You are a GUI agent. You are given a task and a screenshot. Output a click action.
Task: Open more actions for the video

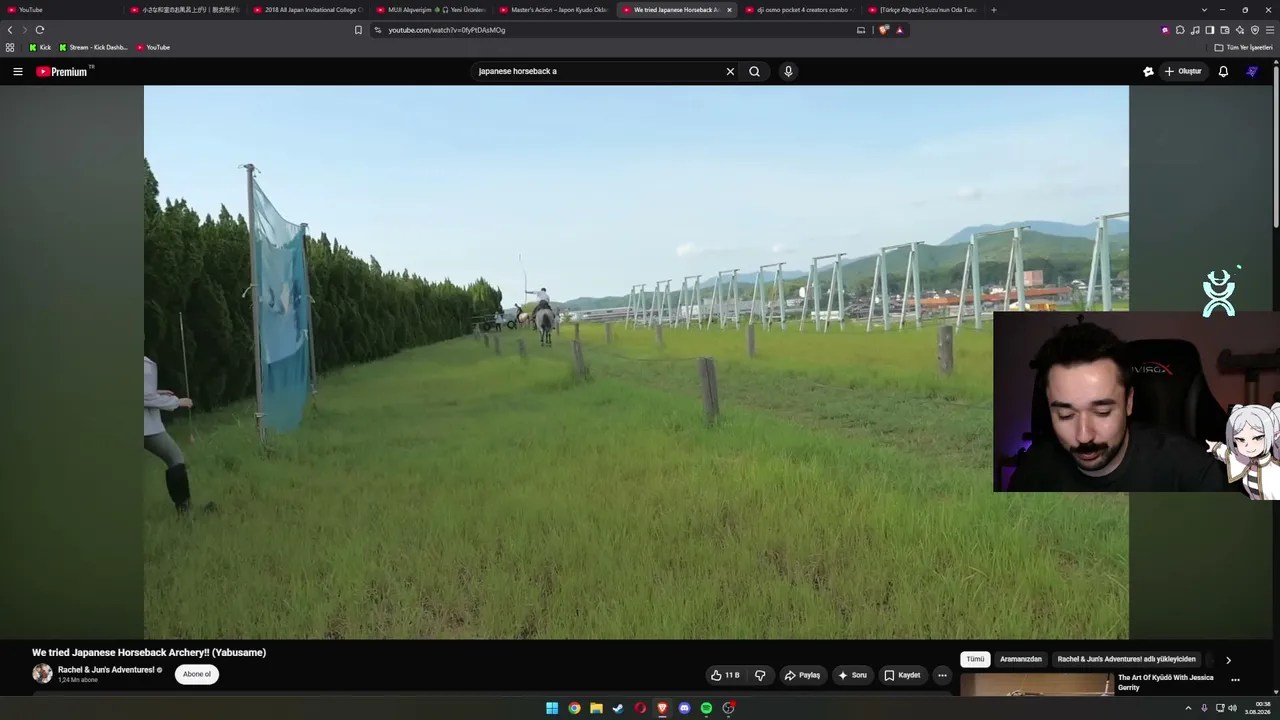[x=942, y=675]
